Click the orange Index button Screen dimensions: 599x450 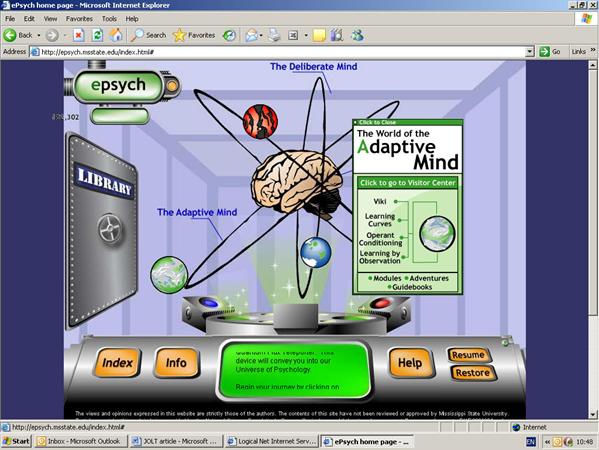click(x=117, y=363)
